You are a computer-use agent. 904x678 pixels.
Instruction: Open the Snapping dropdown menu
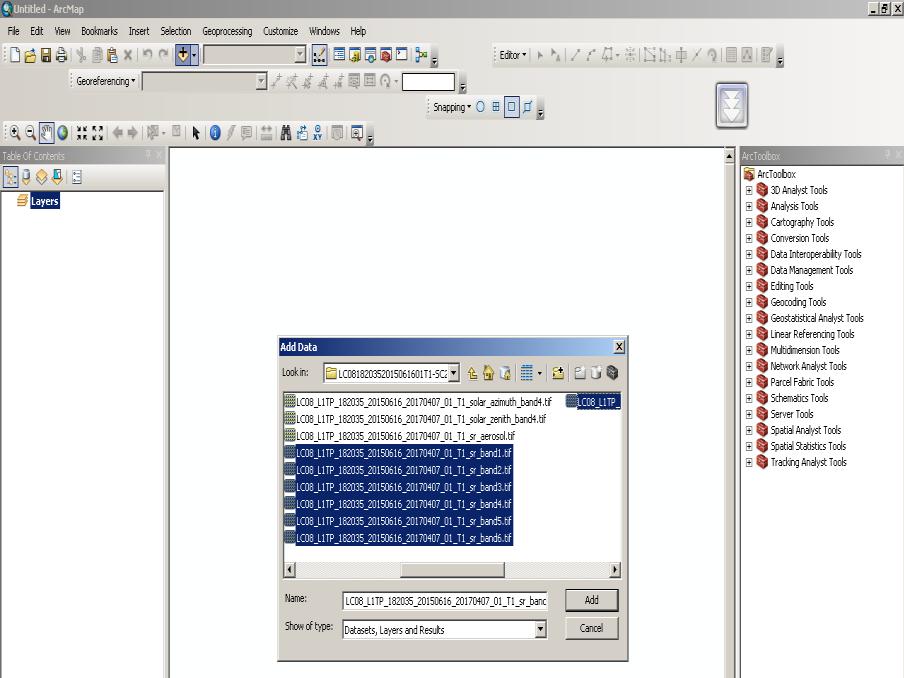click(x=452, y=107)
